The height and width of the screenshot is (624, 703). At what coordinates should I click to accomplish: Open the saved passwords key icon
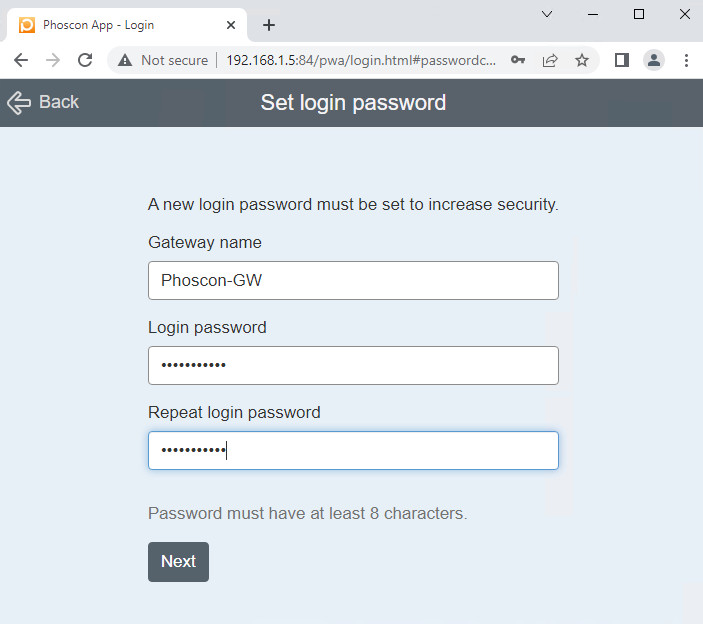pyautogui.click(x=518, y=60)
